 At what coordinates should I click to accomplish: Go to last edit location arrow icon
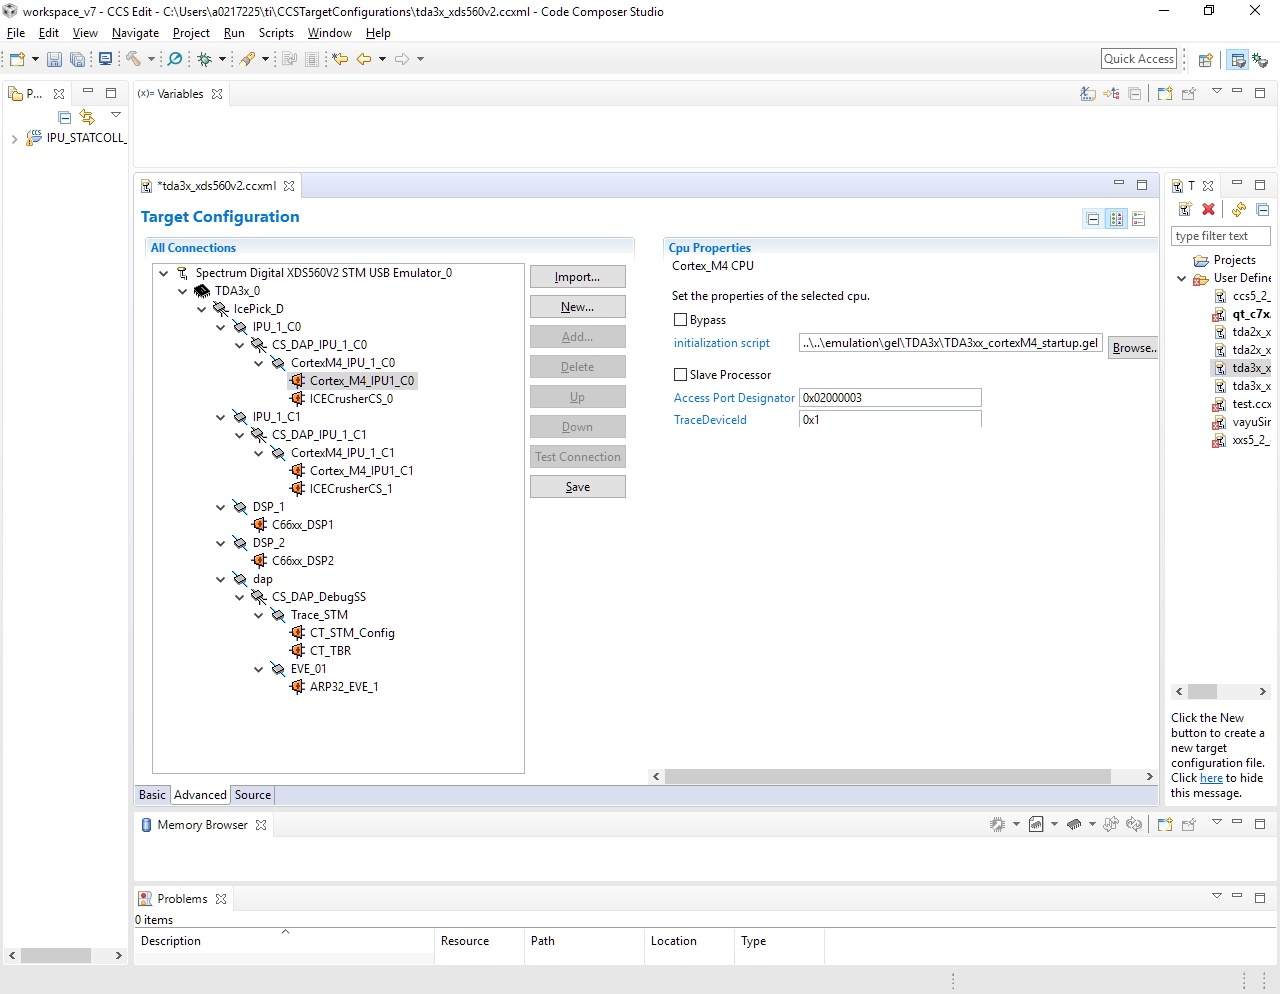pos(340,59)
